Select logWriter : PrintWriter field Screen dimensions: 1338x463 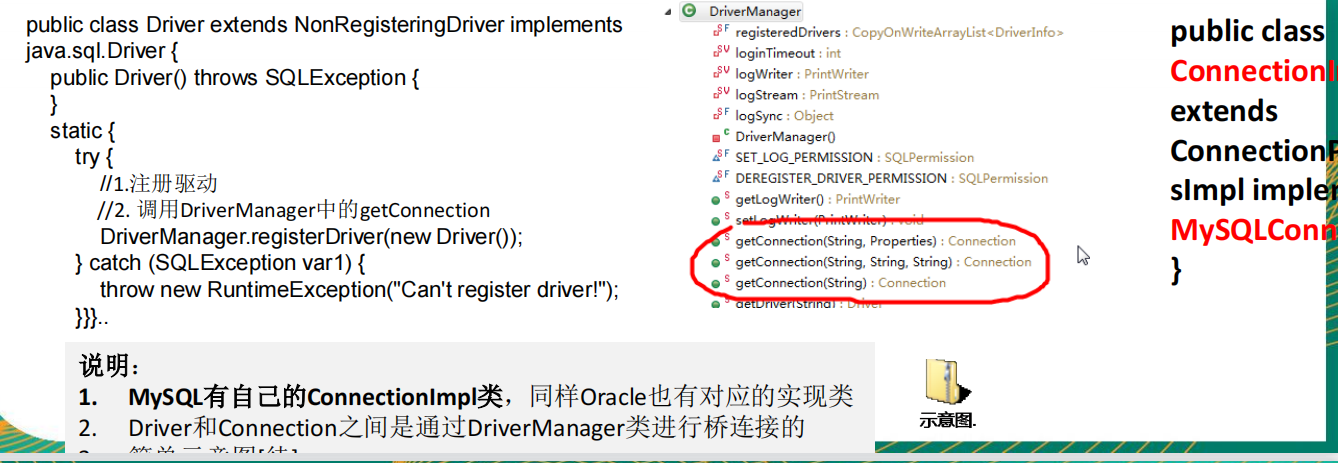pos(802,74)
